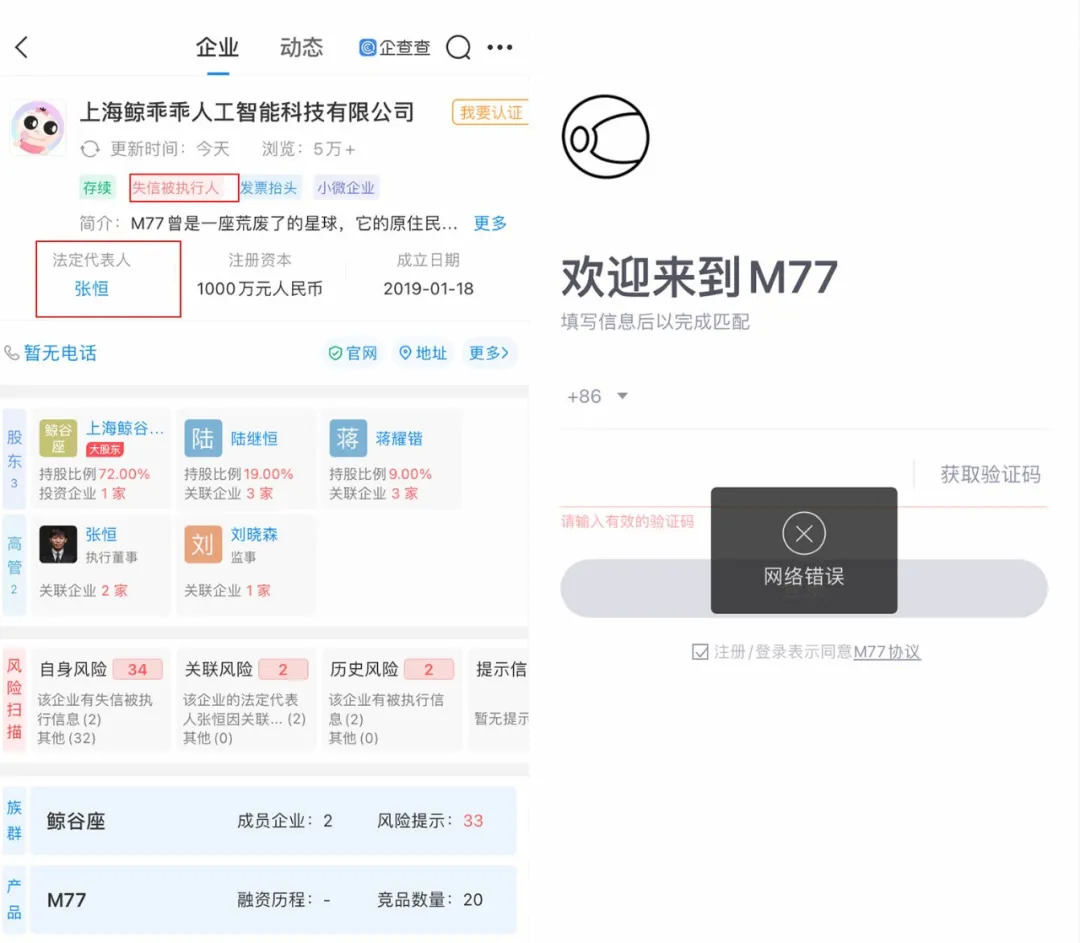Tap the 存续 status tag
1080x943 pixels.
pos(97,187)
